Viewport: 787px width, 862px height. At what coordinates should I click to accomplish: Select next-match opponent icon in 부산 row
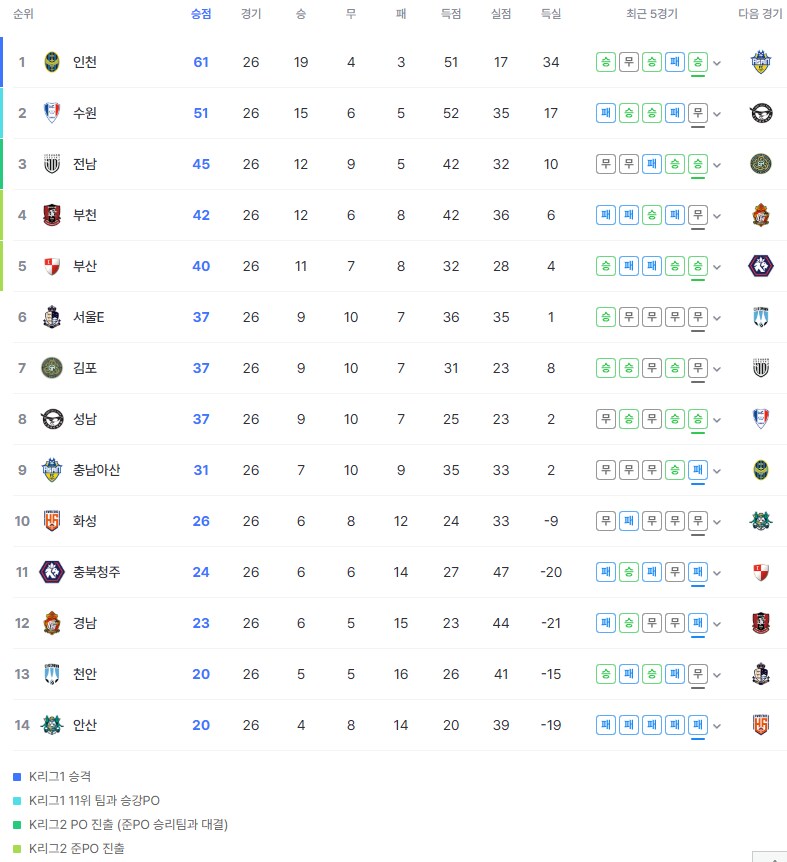(x=761, y=266)
